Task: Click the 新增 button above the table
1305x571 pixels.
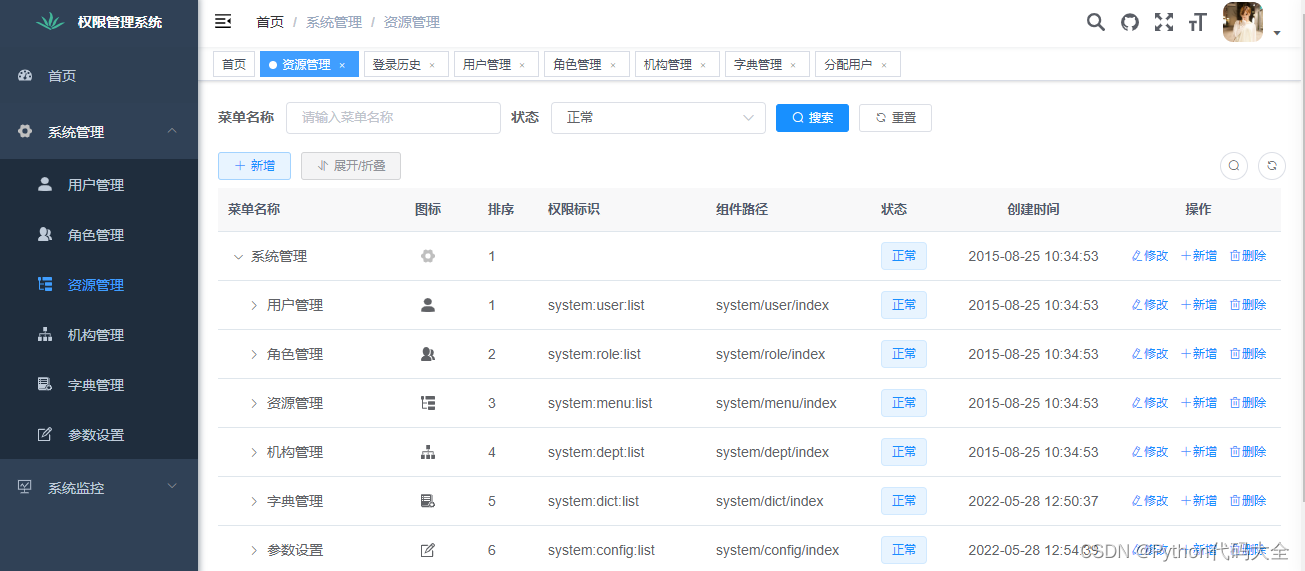Action: click(x=254, y=166)
